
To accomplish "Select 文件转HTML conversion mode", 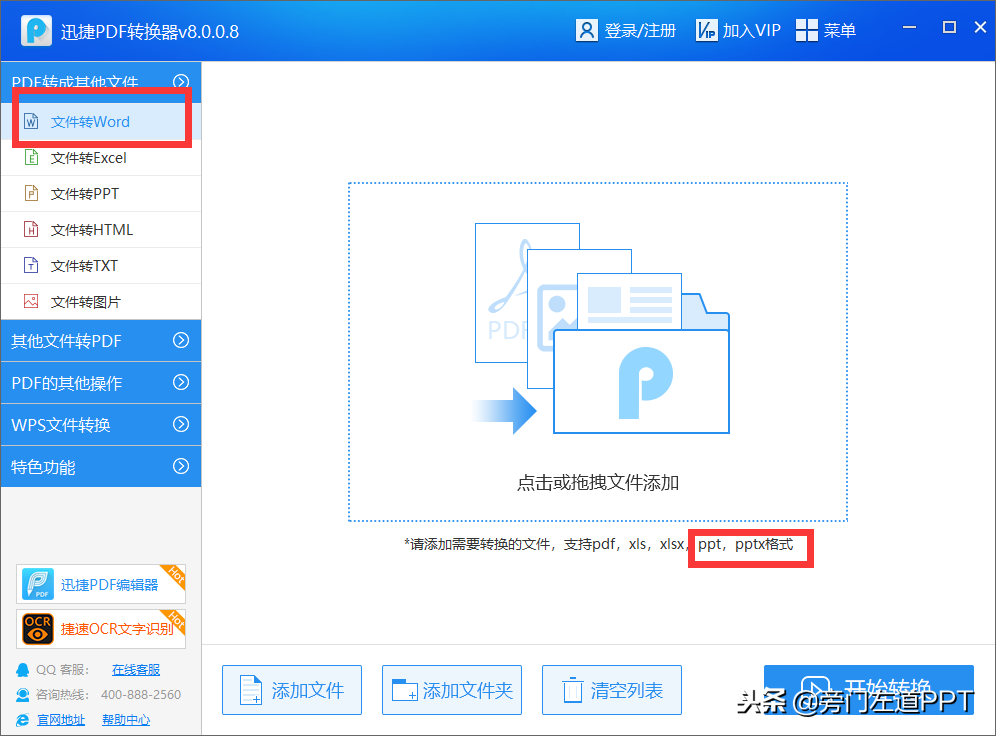I will pos(102,230).
